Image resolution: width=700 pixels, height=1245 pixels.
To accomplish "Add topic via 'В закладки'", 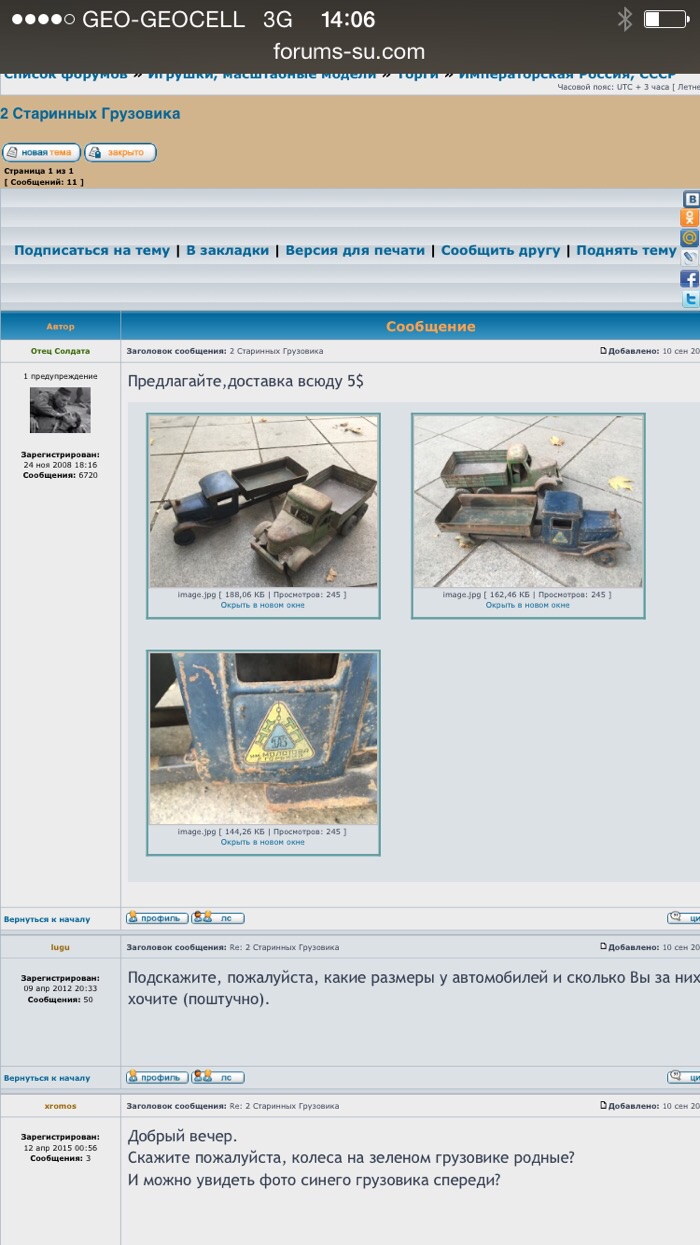I will (x=228, y=250).
